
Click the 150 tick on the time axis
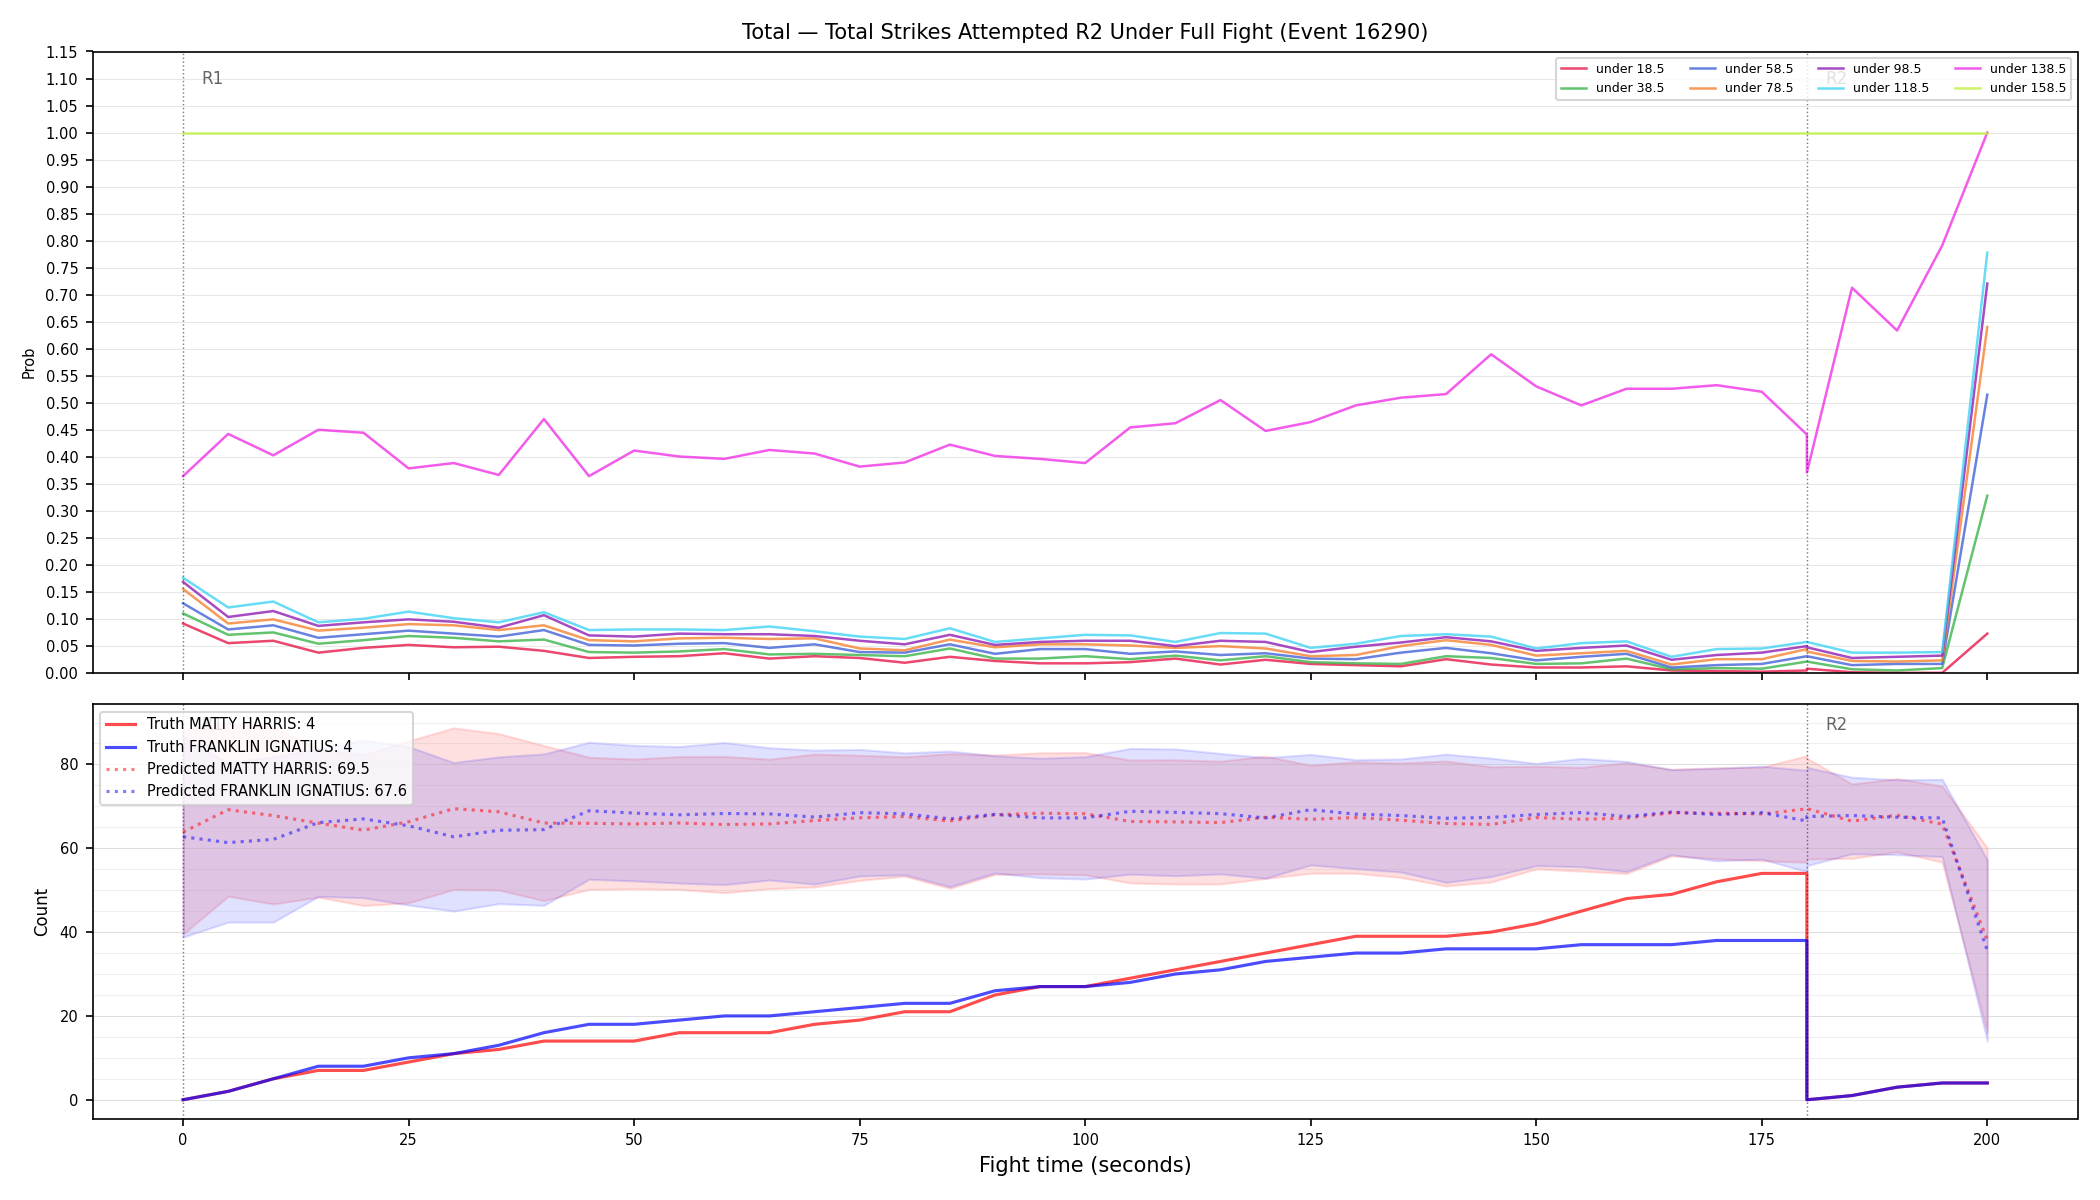[1535, 1138]
